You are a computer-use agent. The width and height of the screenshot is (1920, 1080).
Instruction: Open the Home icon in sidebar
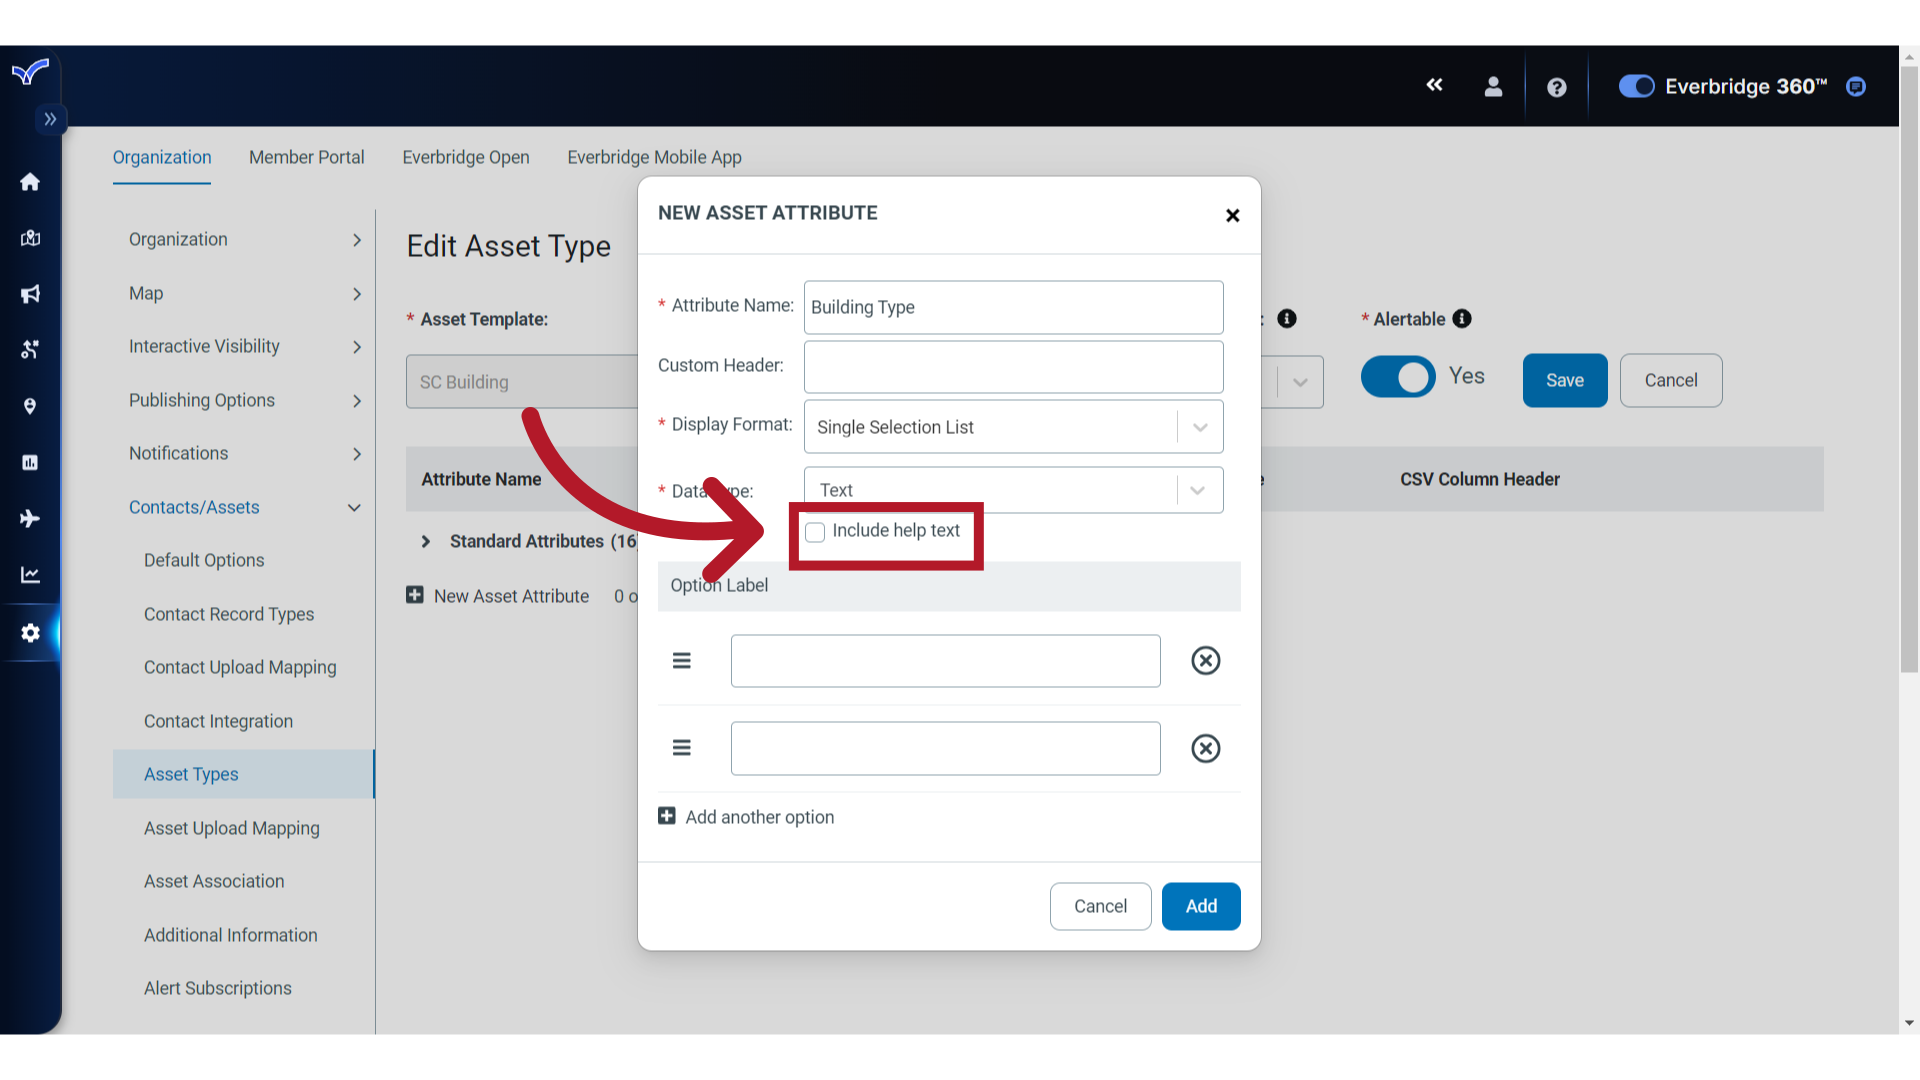coord(30,182)
